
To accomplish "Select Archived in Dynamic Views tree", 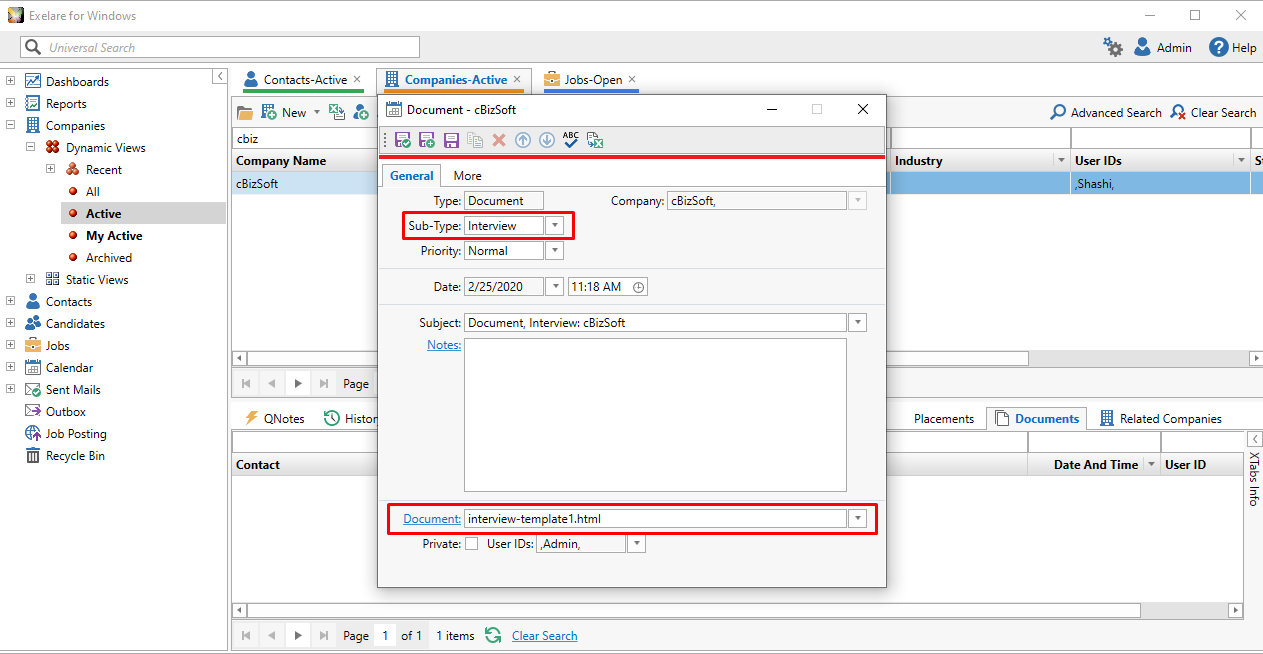I will tap(109, 257).
